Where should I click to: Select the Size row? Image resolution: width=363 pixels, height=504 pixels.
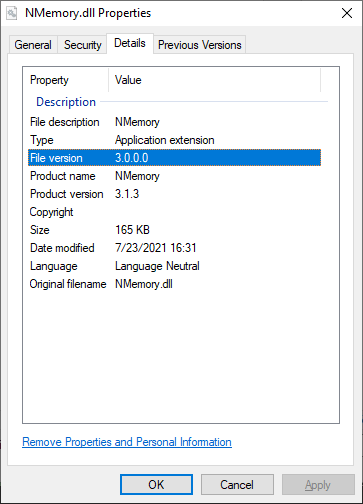click(x=174, y=230)
